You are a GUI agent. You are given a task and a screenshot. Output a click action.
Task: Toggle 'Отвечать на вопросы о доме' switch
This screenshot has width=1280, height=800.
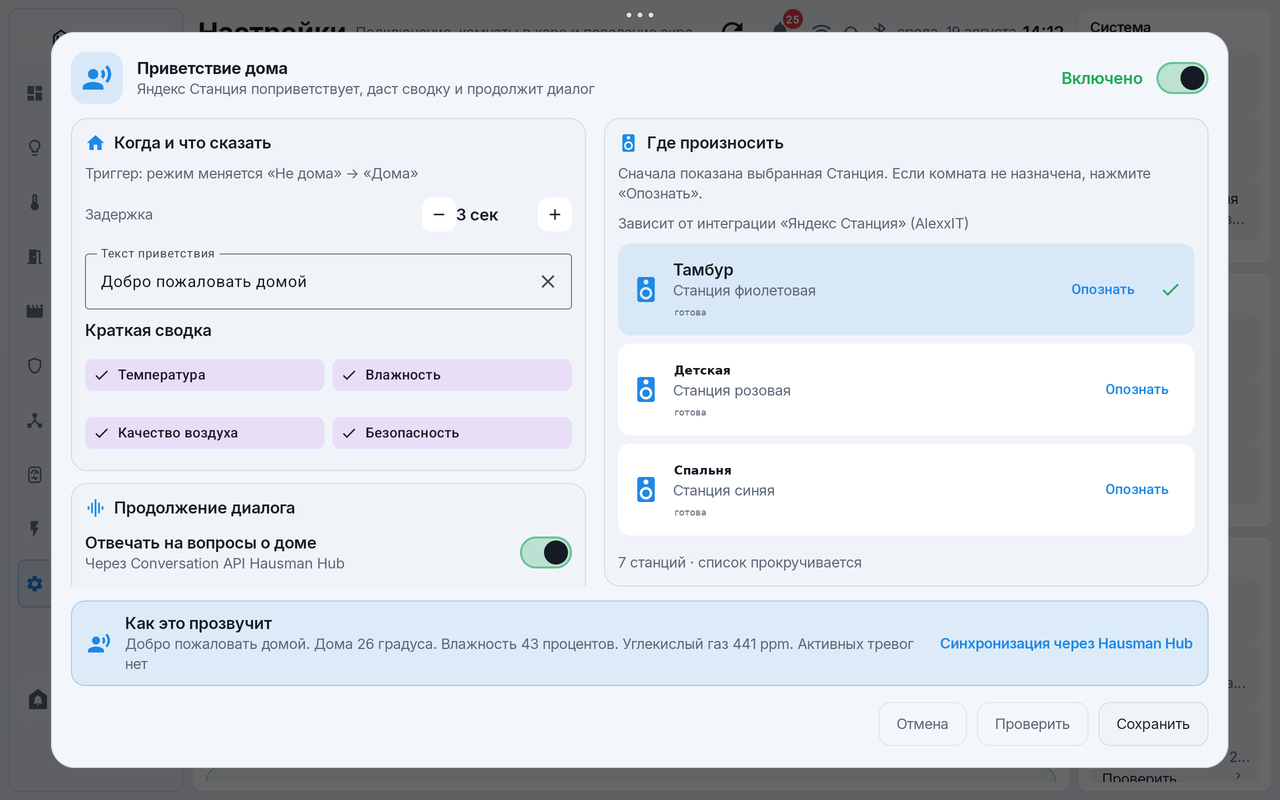point(546,552)
